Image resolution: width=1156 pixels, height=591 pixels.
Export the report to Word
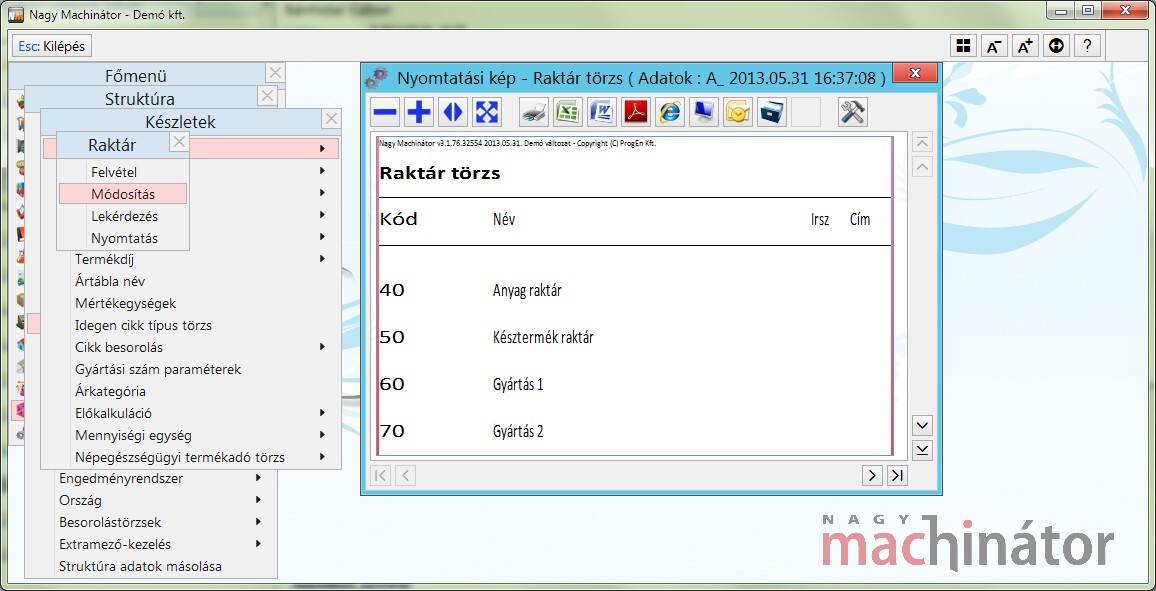pyautogui.click(x=602, y=112)
